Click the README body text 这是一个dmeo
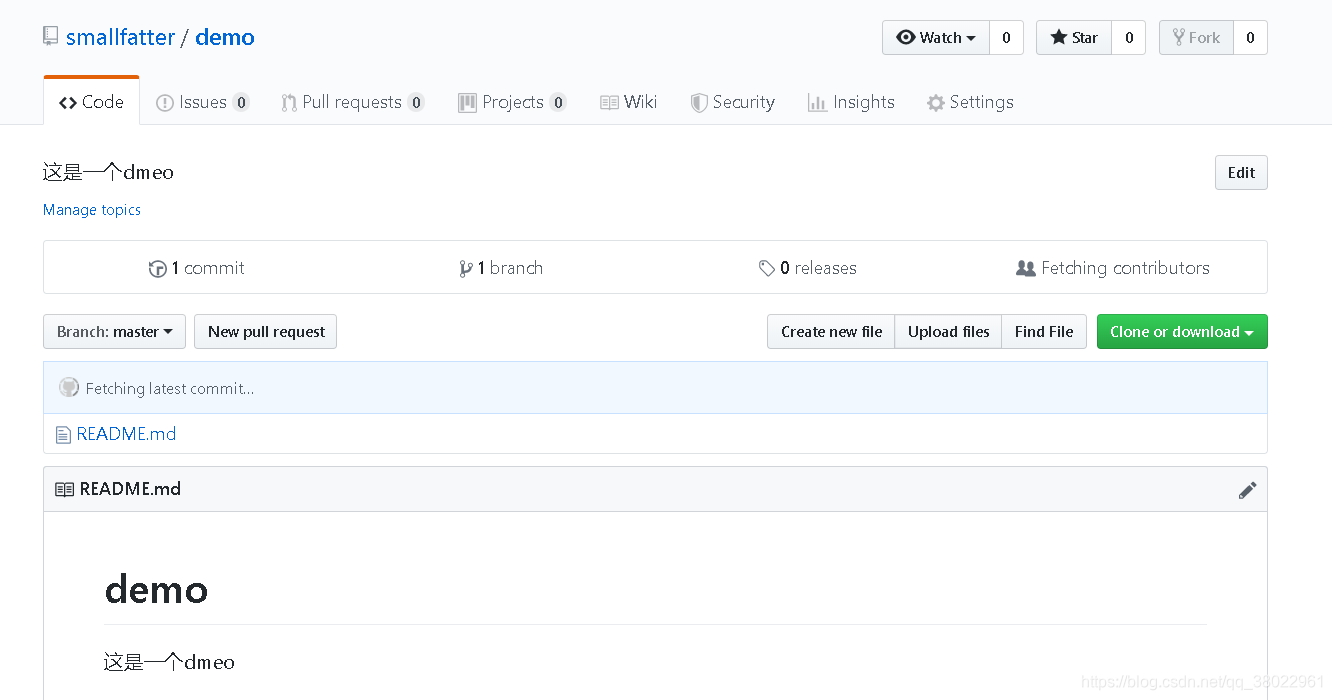The height and width of the screenshot is (700, 1332). pos(169,662)
